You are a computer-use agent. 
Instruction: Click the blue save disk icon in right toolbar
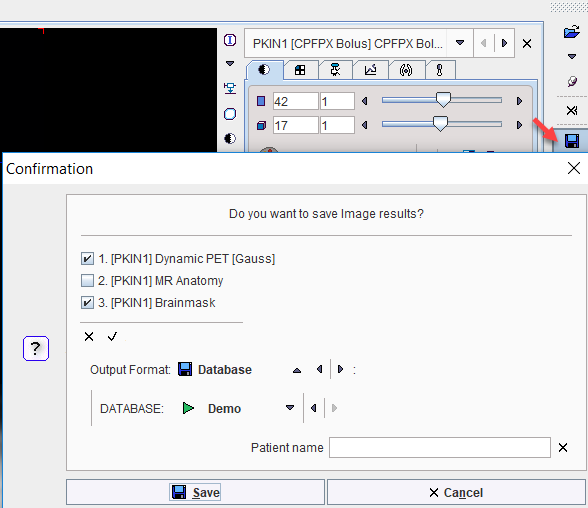pyautogui.click(x=572, y=141)
